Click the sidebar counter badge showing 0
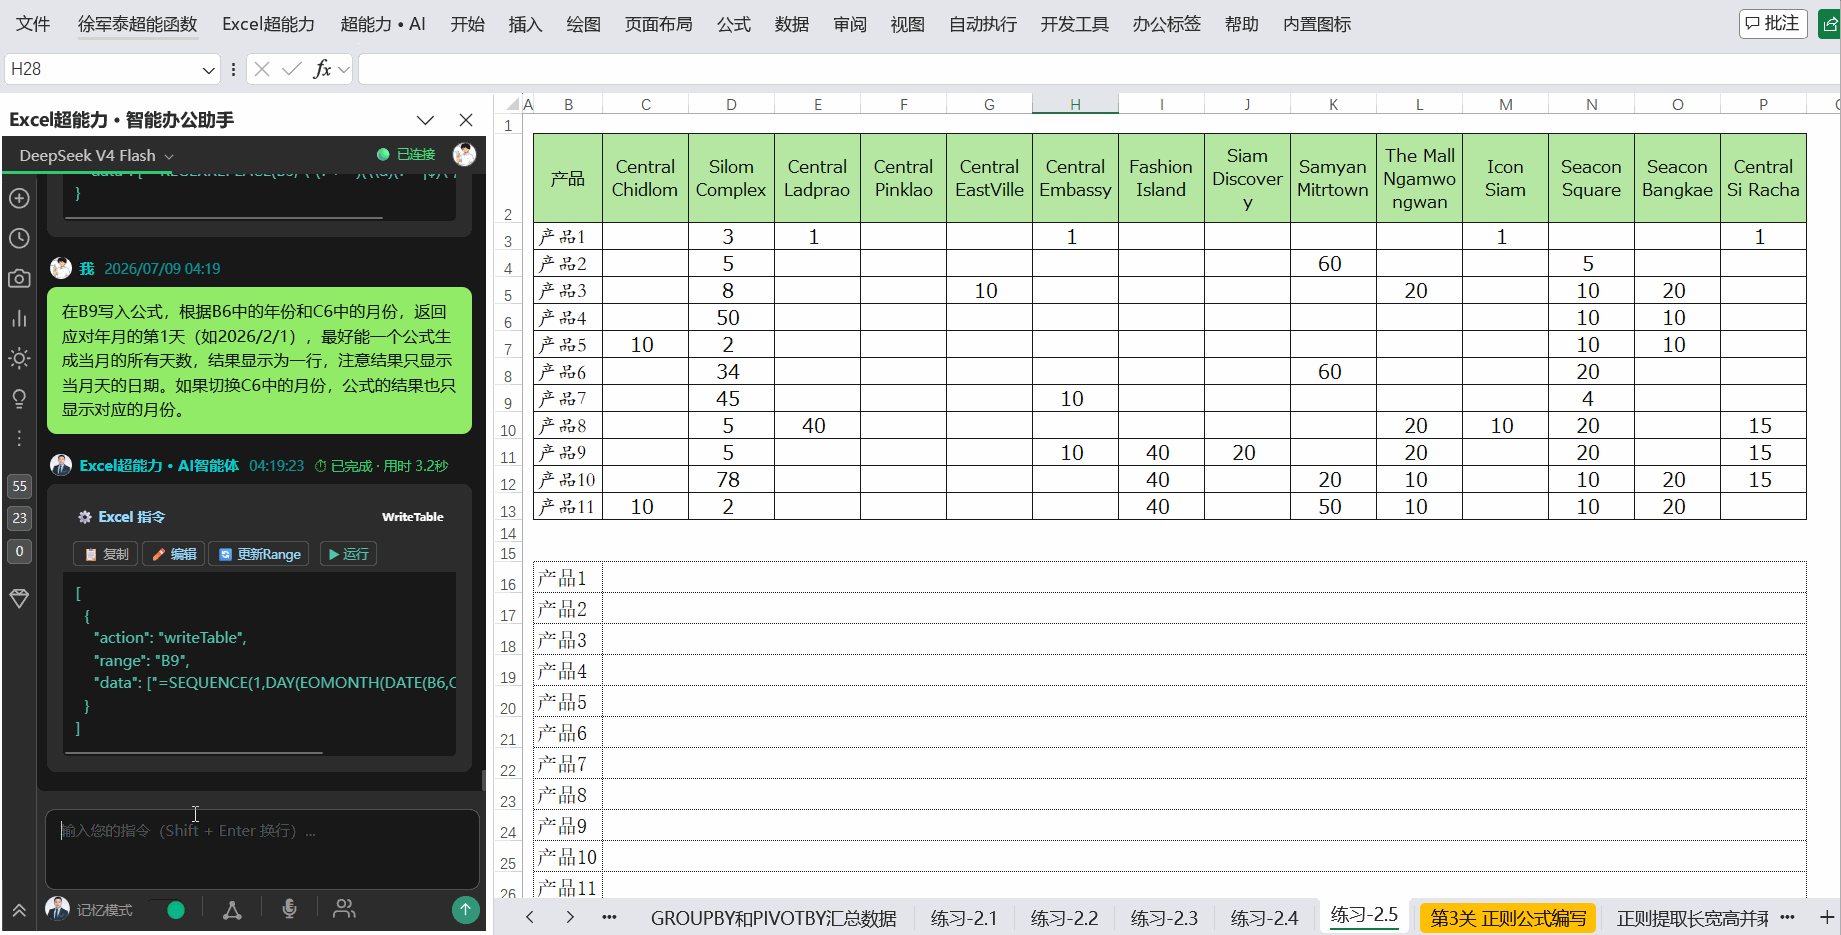Viewport: 1841px width, 935px height. (x=19, y=551)
